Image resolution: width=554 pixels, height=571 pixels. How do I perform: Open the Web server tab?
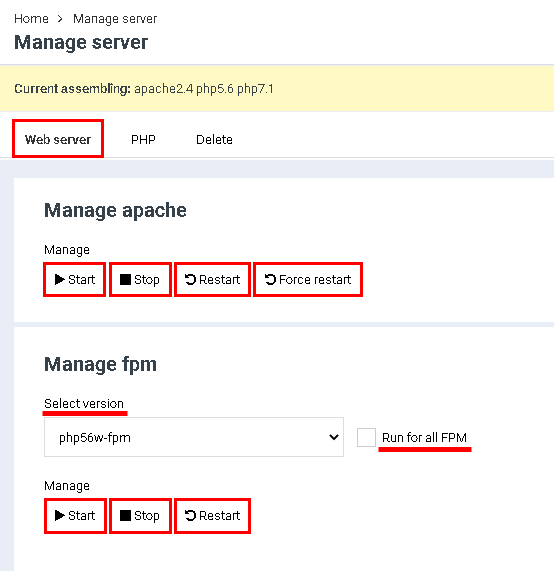58,139
